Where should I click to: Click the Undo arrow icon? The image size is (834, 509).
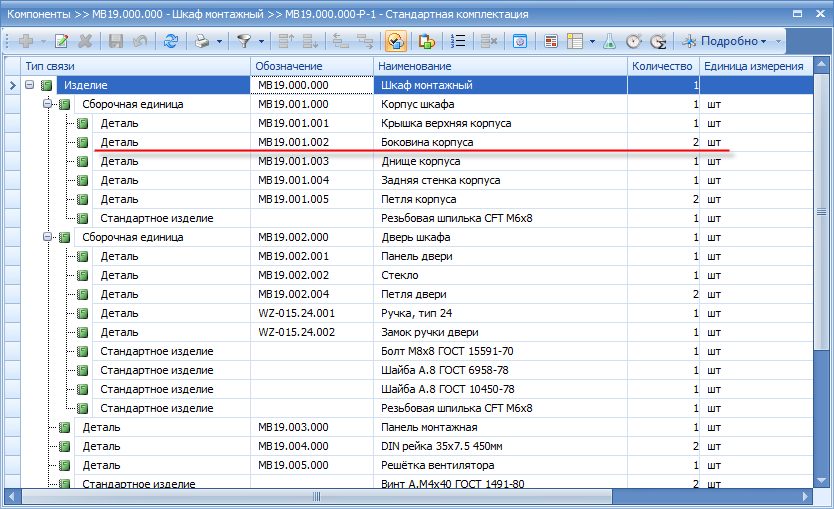[x=140, y=41]
